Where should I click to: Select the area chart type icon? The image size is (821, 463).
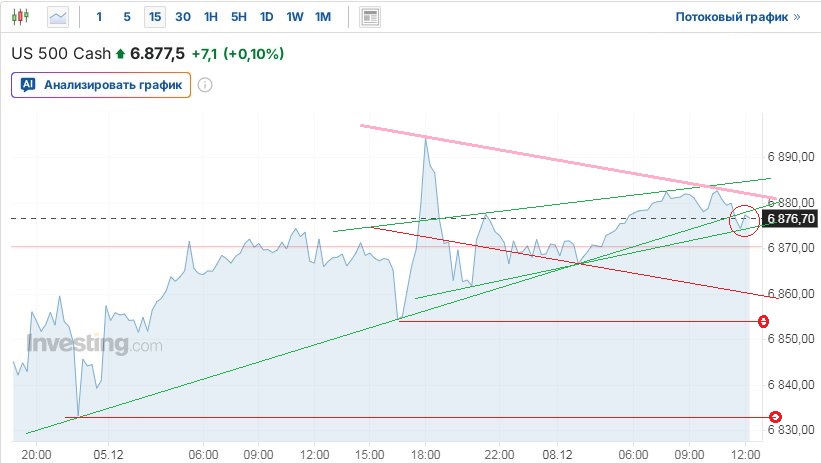59,17
